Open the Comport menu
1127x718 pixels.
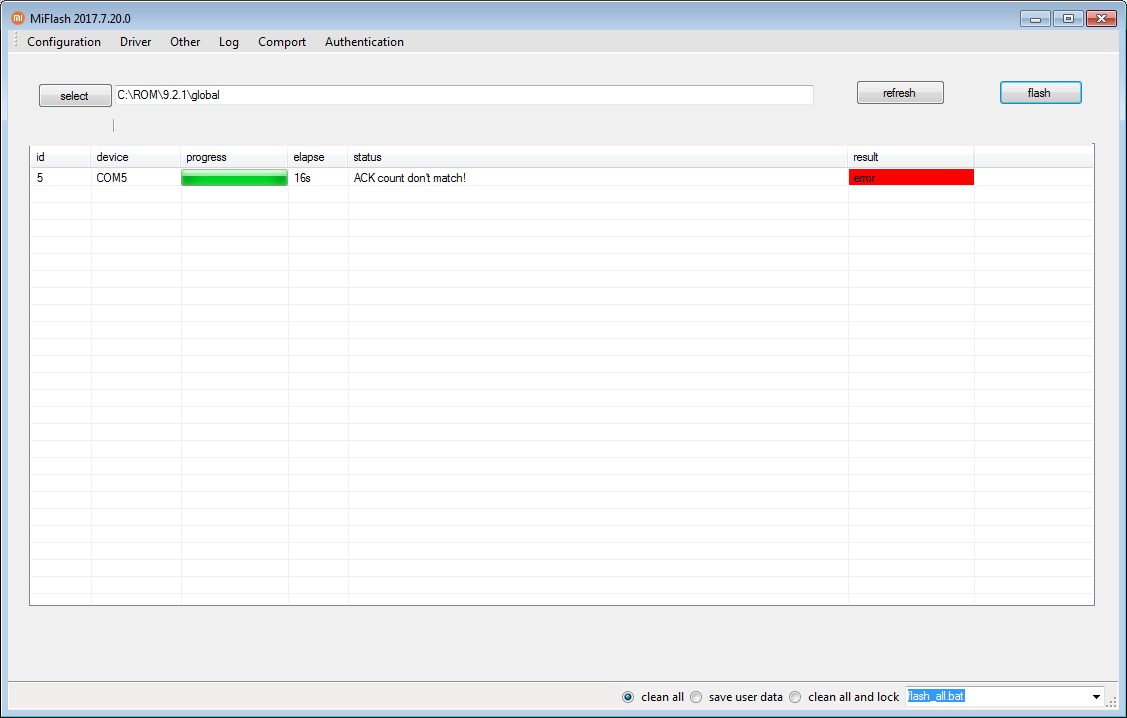coord(282,42)
